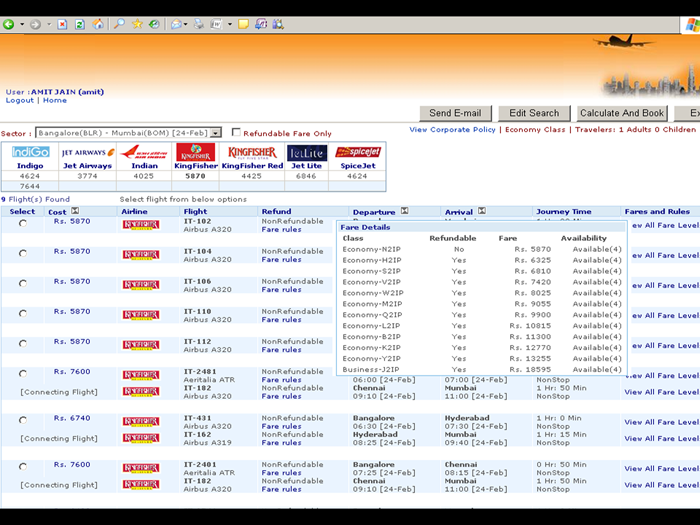Open the Back button history dropdown arrow

22,24
